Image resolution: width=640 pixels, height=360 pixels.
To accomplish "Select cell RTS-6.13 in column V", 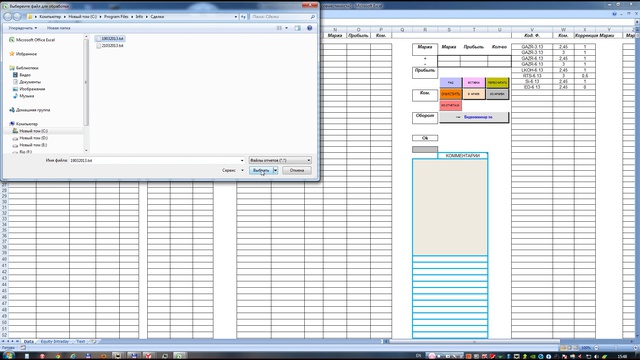I will 532,76.
